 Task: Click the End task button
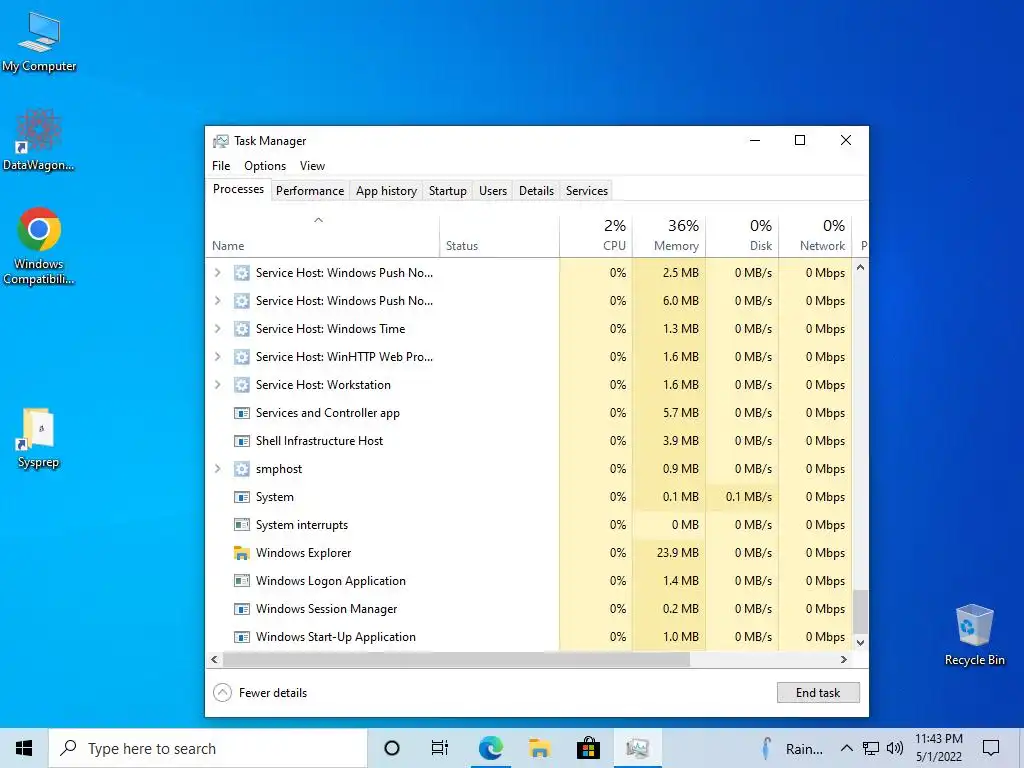(818, 693)
